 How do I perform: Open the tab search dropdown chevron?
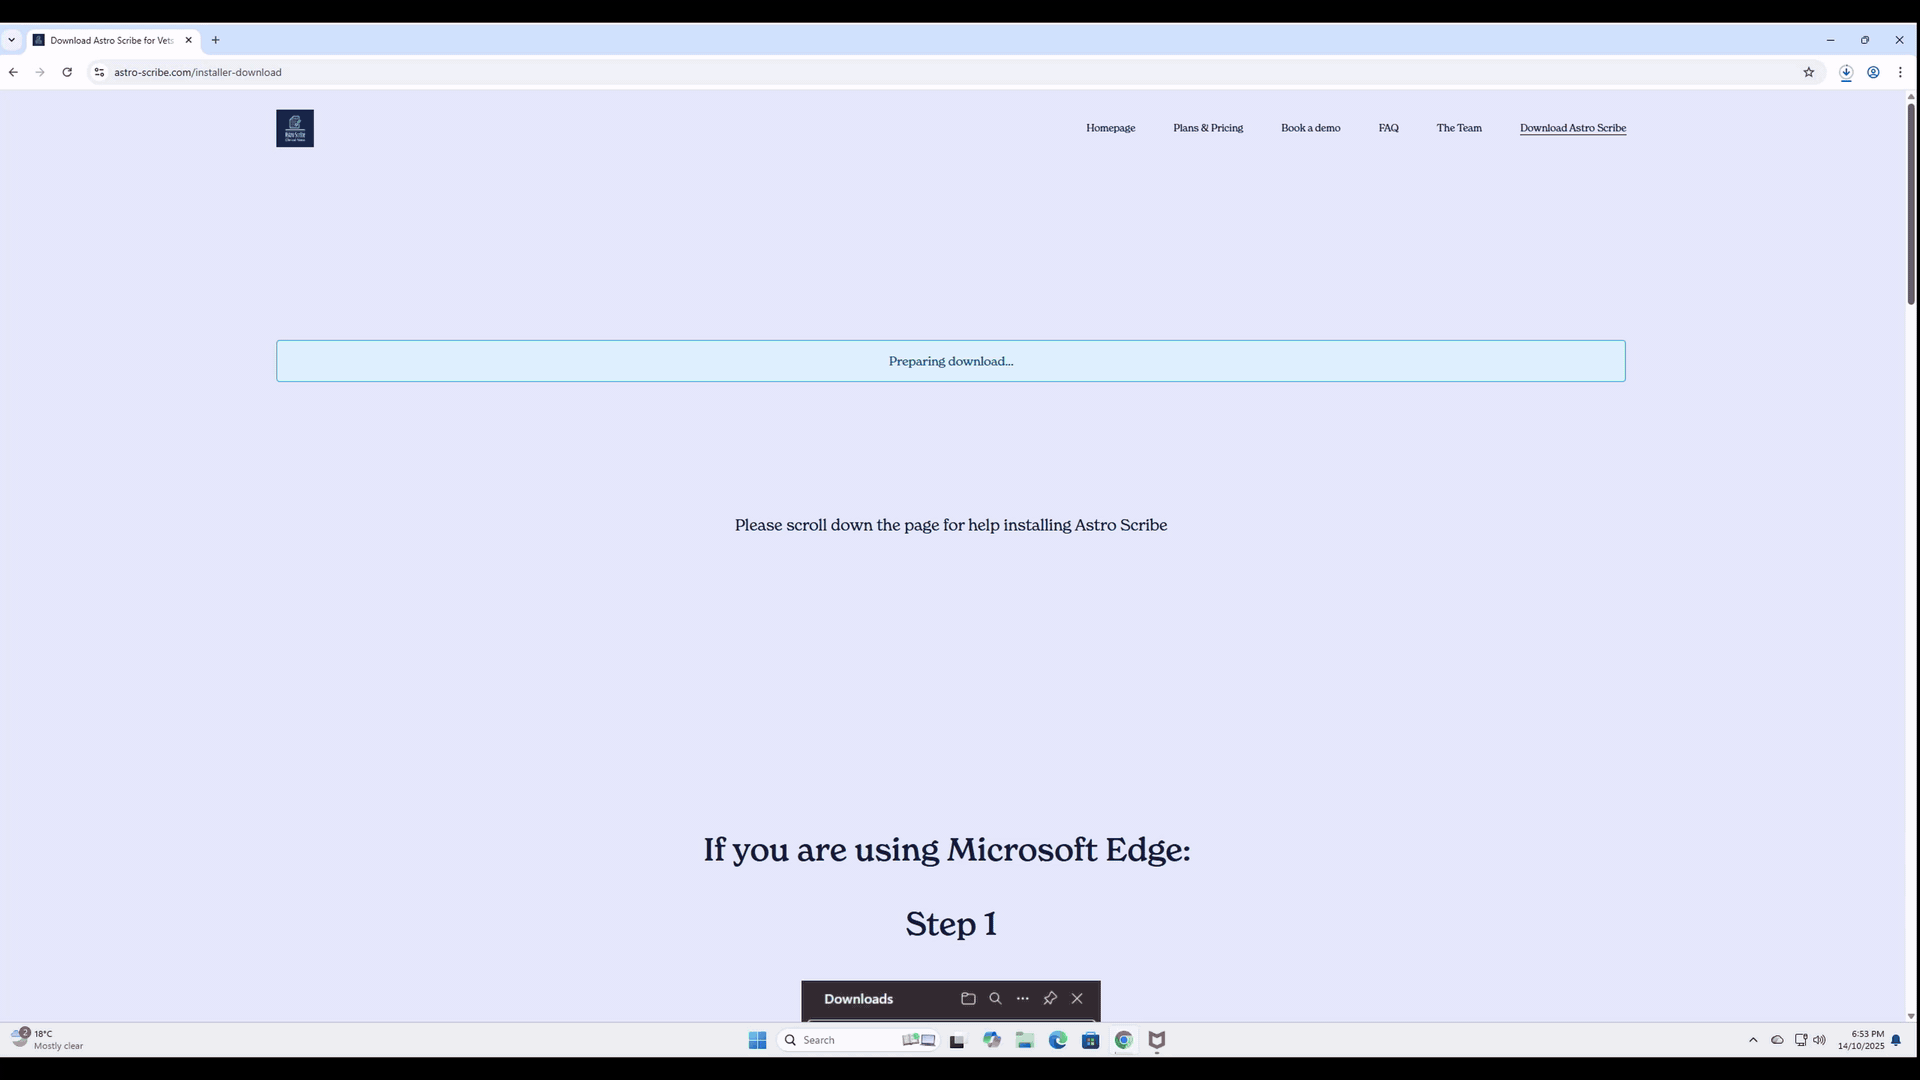(x=12, y=39)
